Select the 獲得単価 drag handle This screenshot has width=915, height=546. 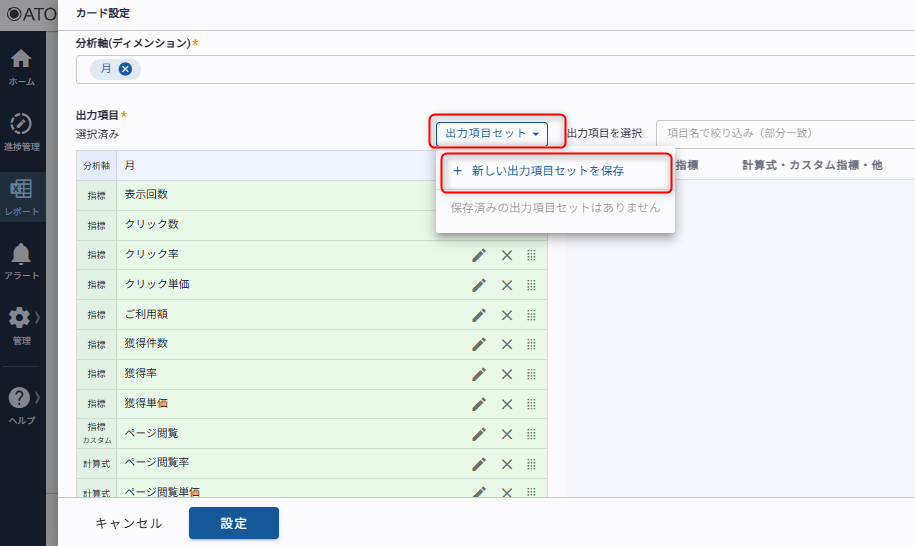(x=531, y=404)
